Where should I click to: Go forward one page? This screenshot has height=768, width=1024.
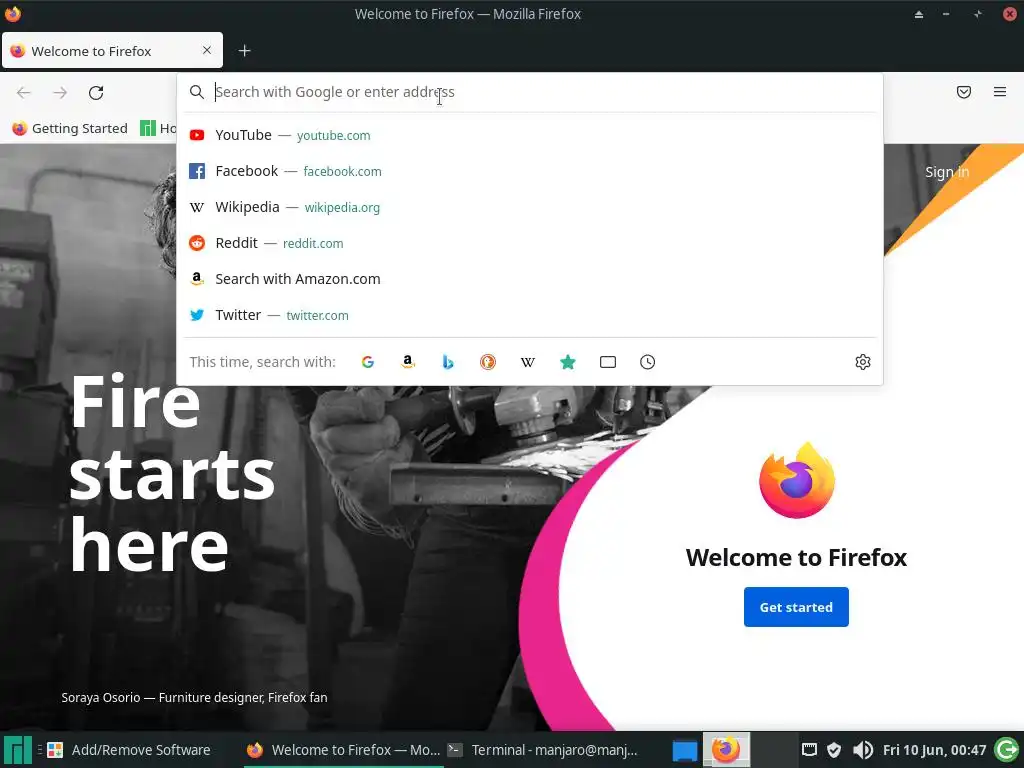(60, 93)
